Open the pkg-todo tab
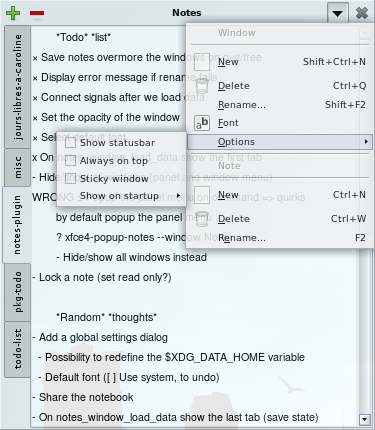Screen dimensions: 375x430 point(18,292)
